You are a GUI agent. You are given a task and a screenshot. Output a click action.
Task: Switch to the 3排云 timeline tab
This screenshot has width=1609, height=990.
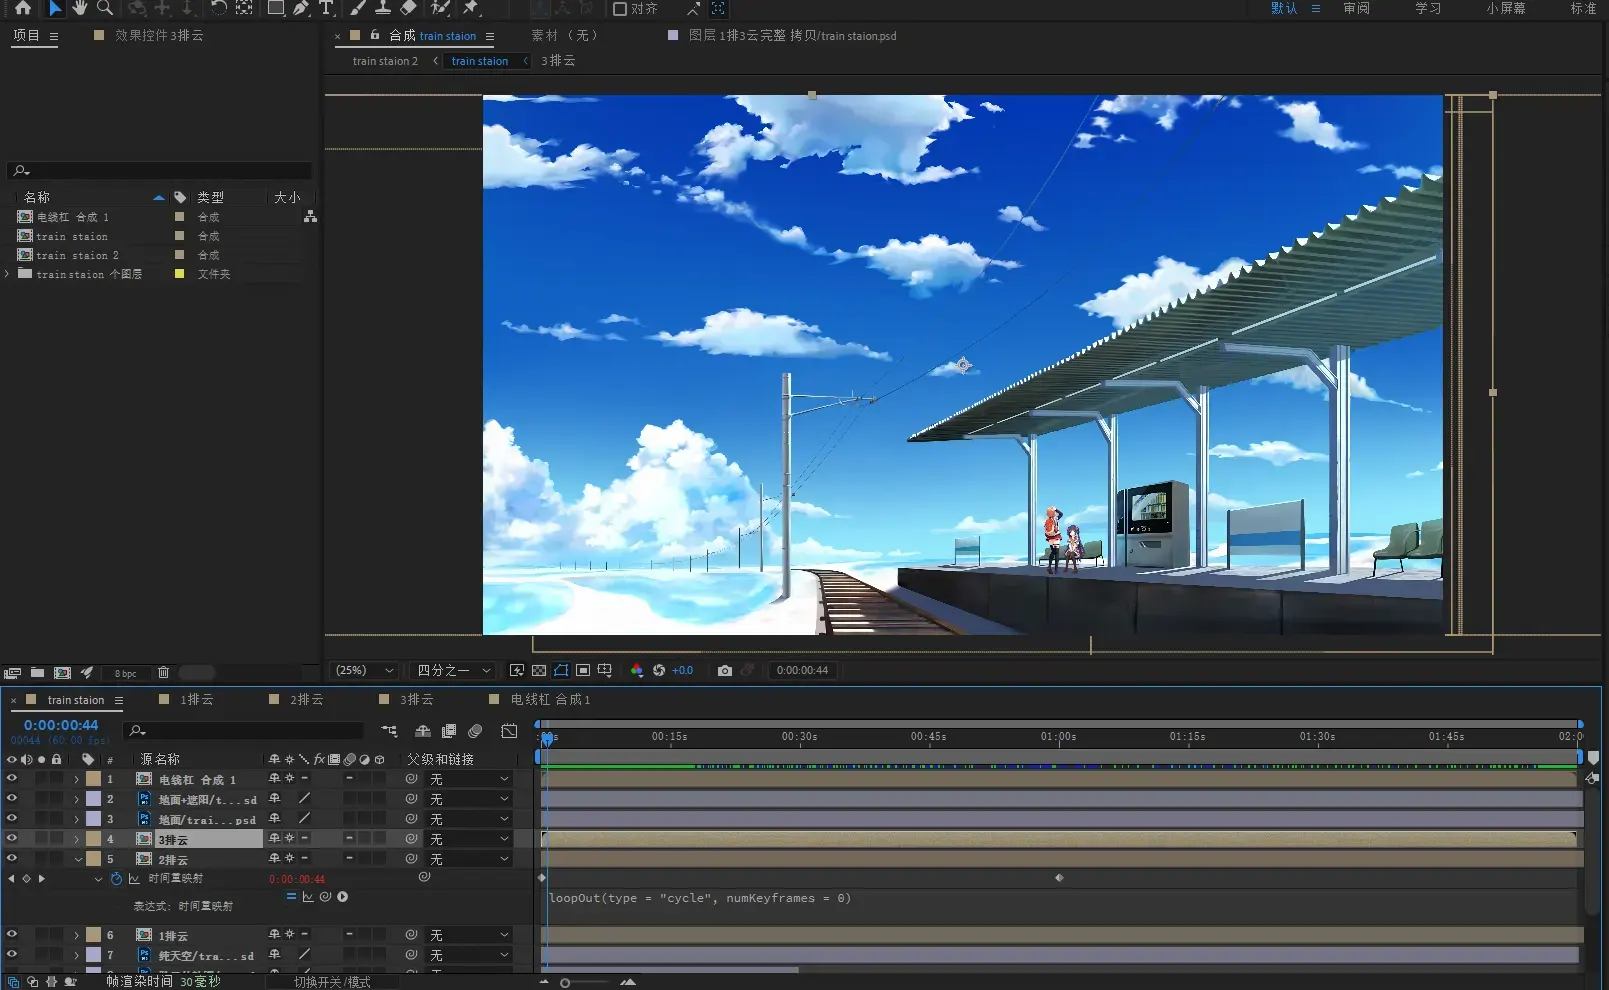(416, 700)
